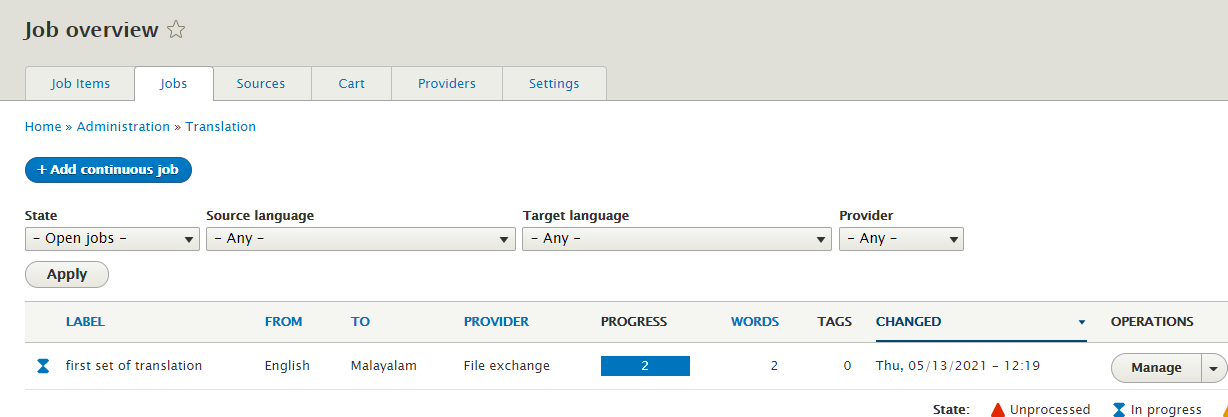Expand the arrow next to Manage button
Viewport: 1228px width, 417px height.
(1214, 368)
